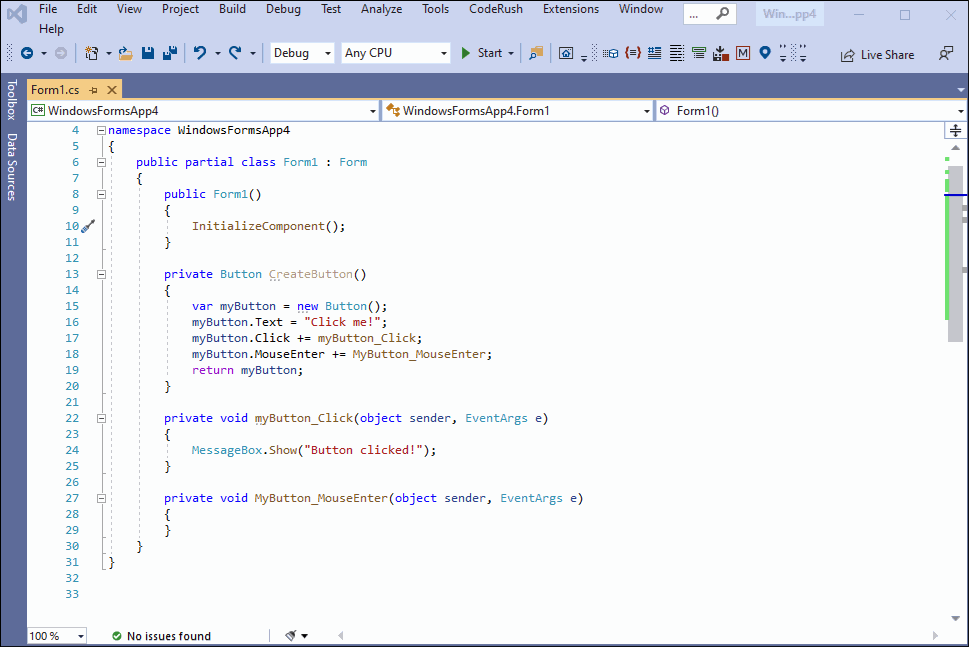Open the Debug configuration dropdown
Screen dimensions: 969x647
coord(301,53)
